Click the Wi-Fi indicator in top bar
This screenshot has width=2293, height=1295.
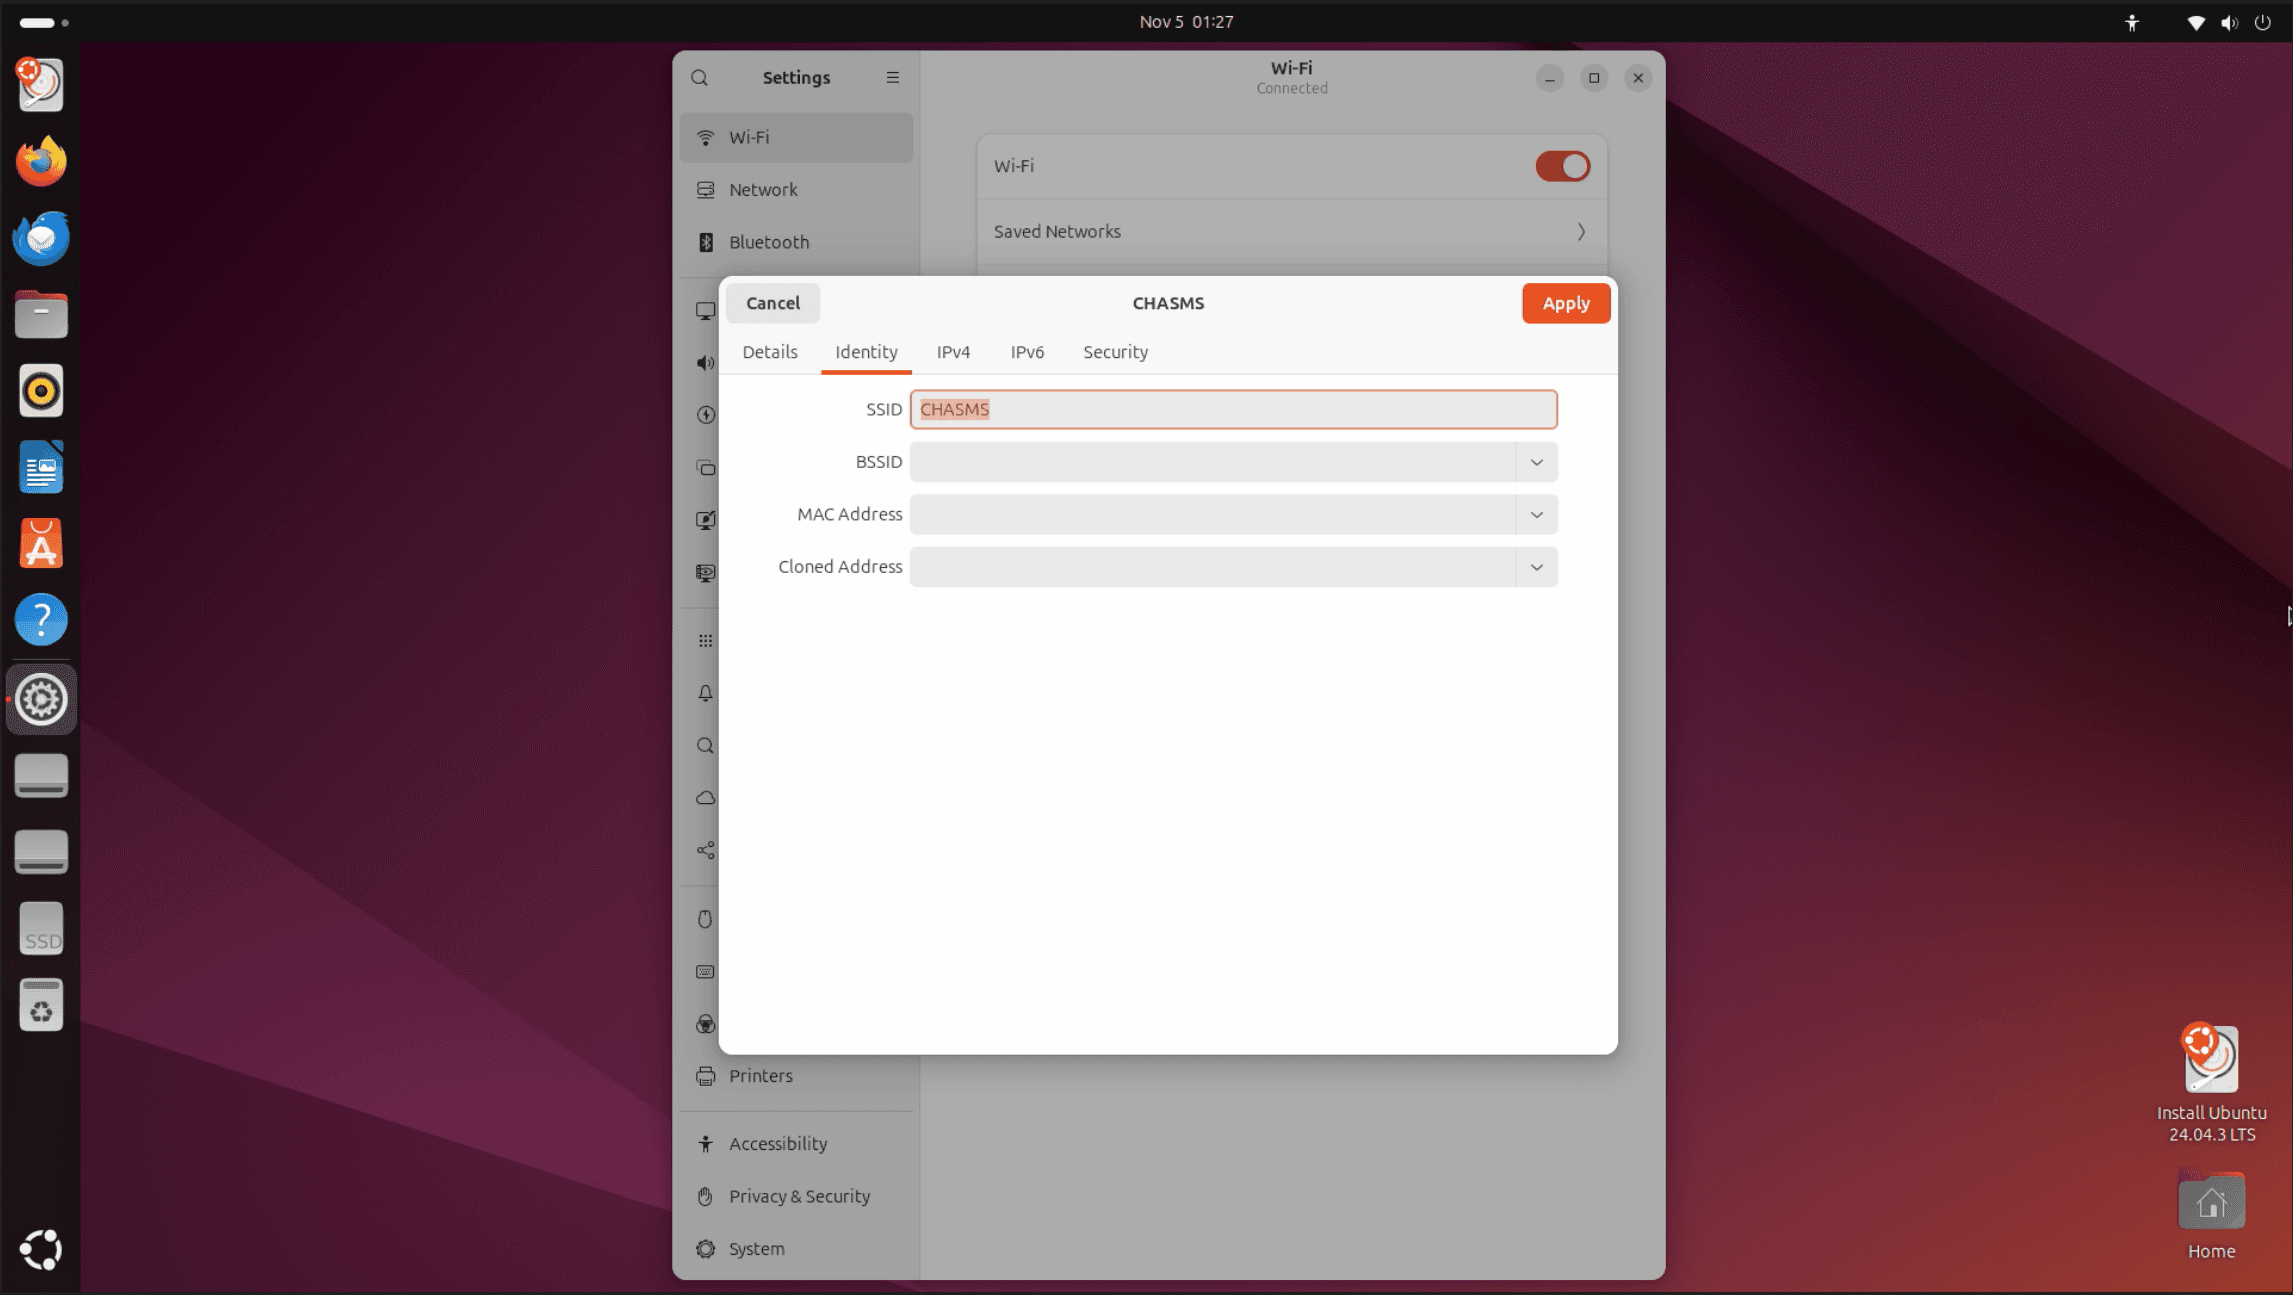click(2195, 22)
